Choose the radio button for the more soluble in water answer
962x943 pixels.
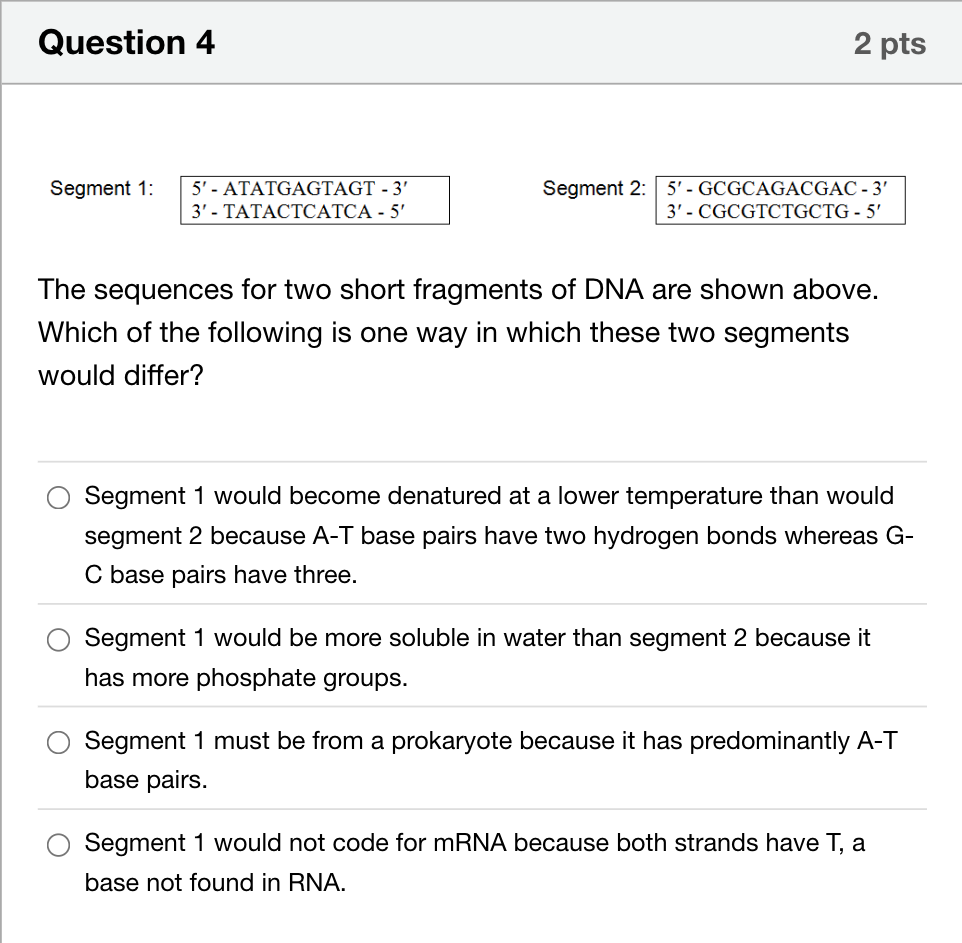pyautogui.click(x=58, y=639)
